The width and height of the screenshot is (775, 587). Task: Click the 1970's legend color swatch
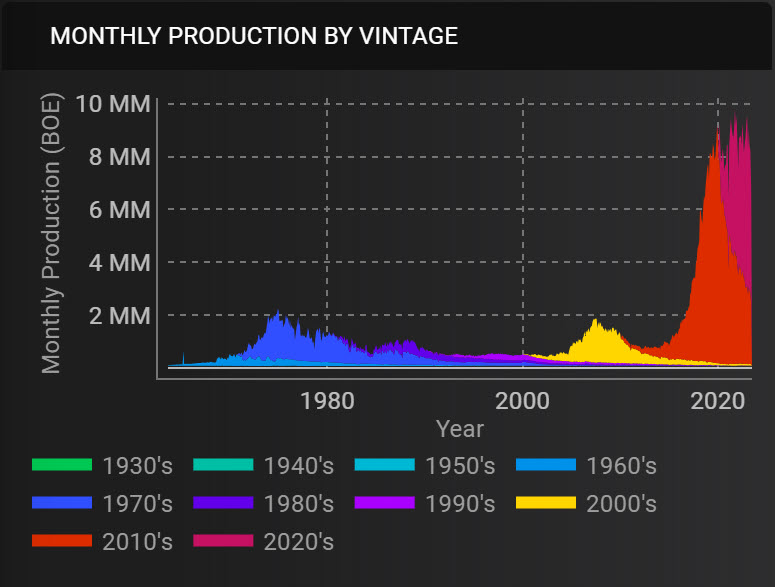pos(62,503)
